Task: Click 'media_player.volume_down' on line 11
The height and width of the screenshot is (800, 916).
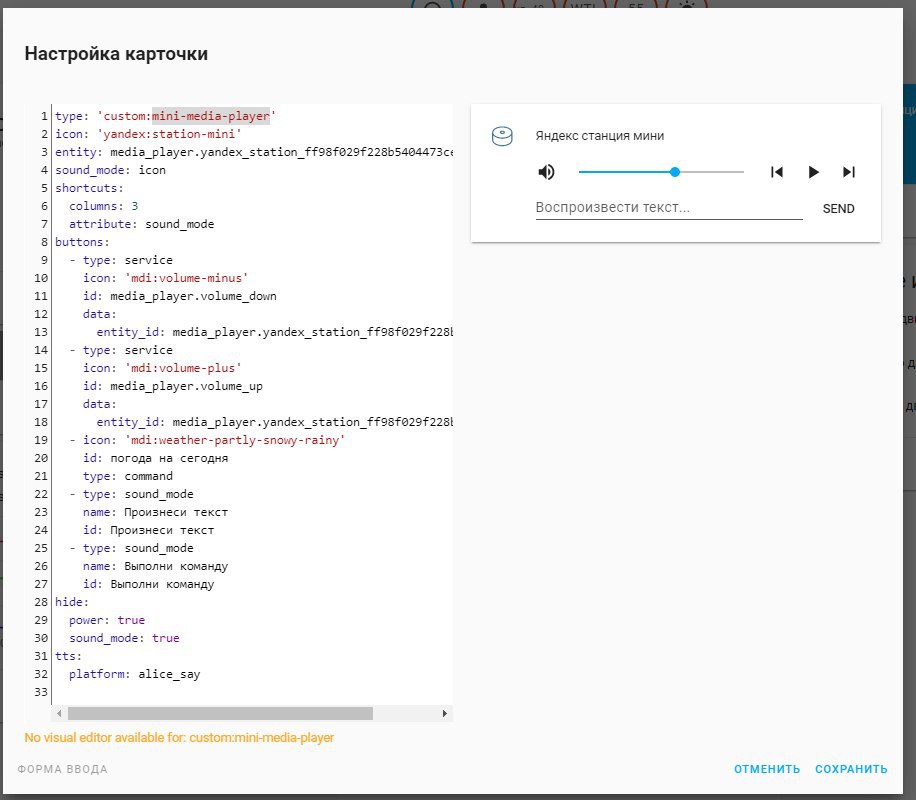Action: (193, 296)
